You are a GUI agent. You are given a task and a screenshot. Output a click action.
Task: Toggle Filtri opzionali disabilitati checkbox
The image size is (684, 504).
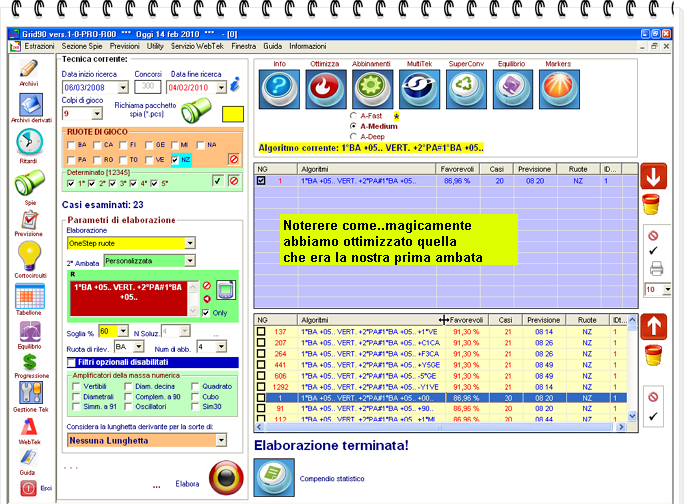(x=71, y=362)
